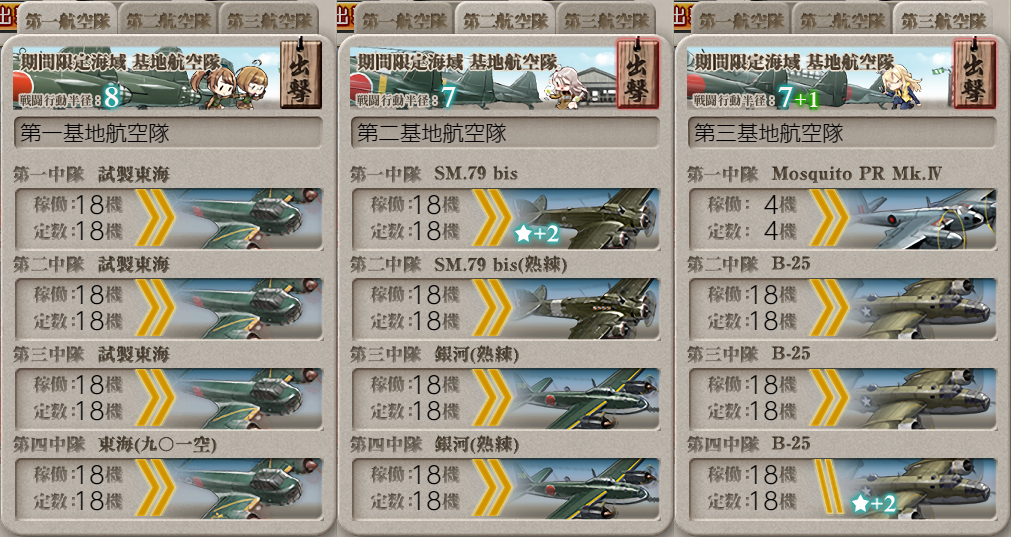Open 第二航空隊 tab in right panel
This screenshot has width=1011, height=537.
tap(842, 20)
